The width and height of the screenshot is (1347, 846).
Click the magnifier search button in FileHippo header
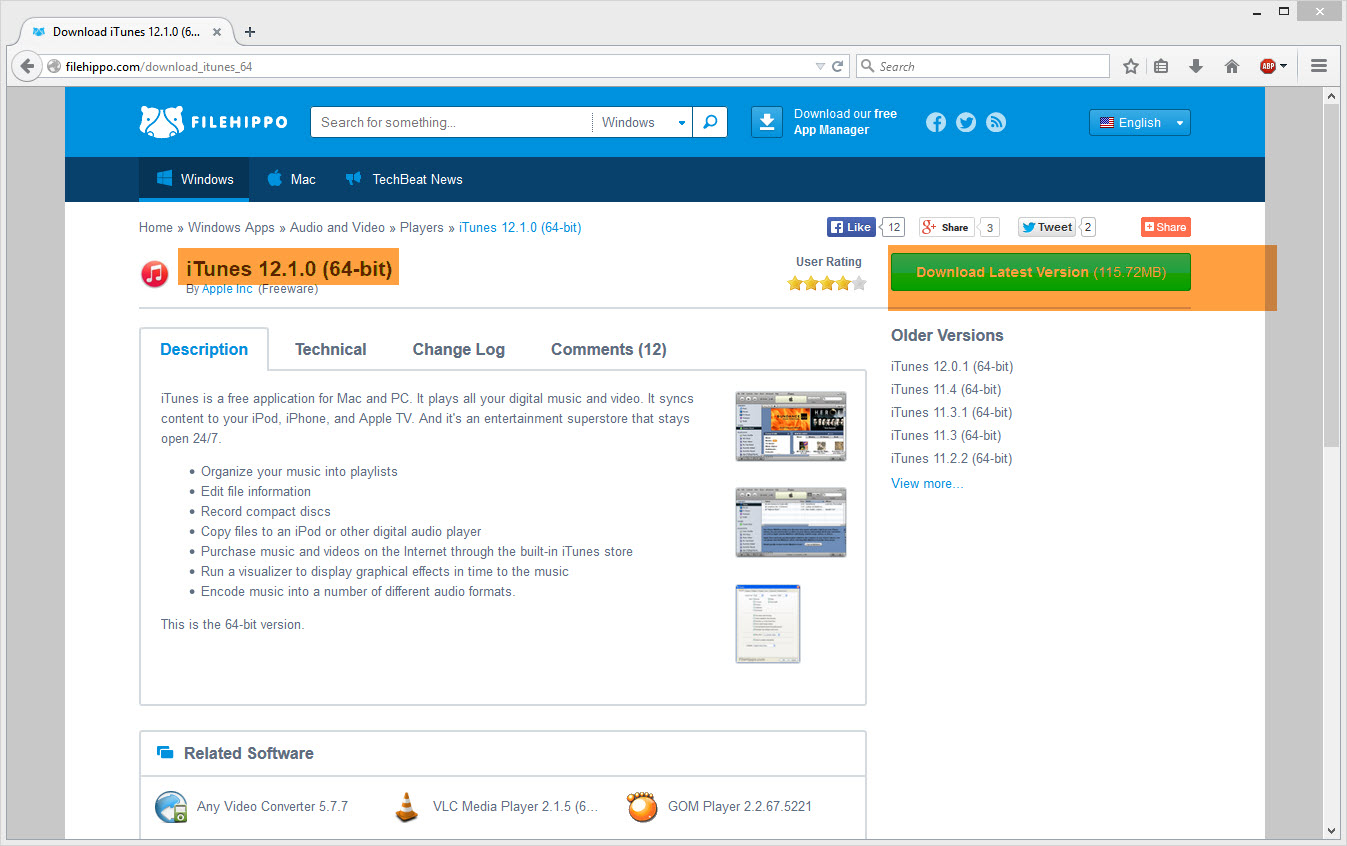click(x=710, y=122)
